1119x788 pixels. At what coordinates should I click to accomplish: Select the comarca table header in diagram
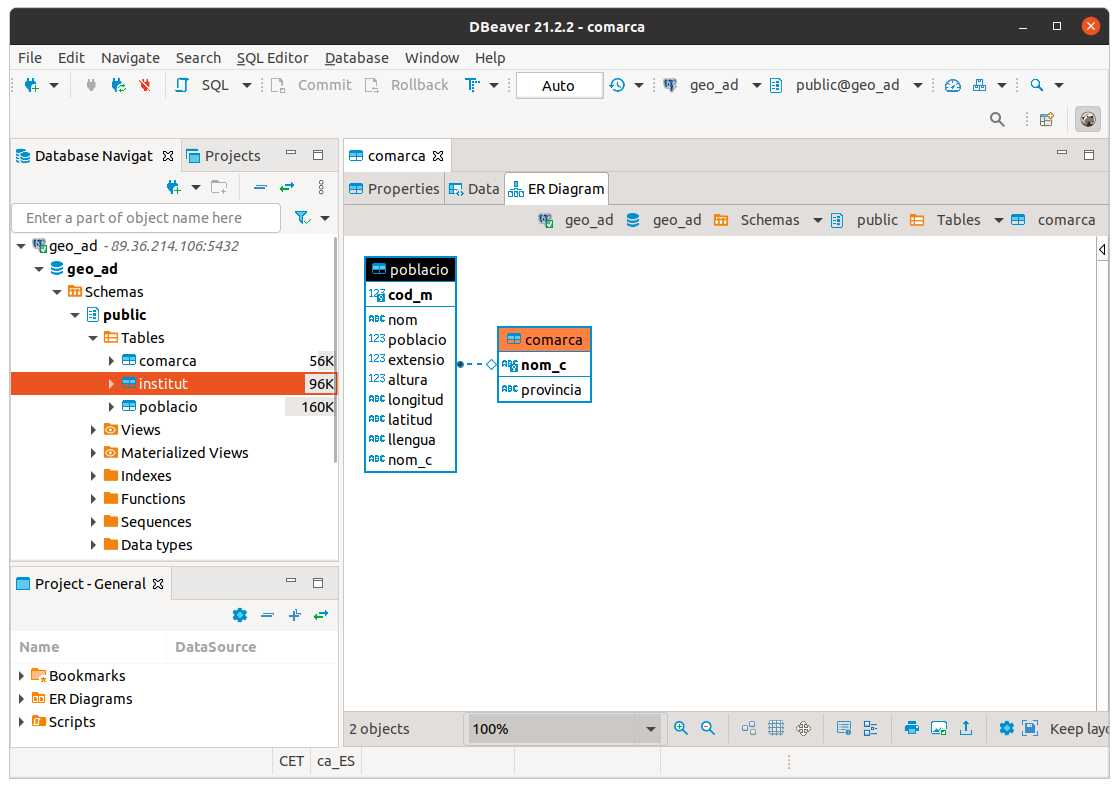[545, 340]
